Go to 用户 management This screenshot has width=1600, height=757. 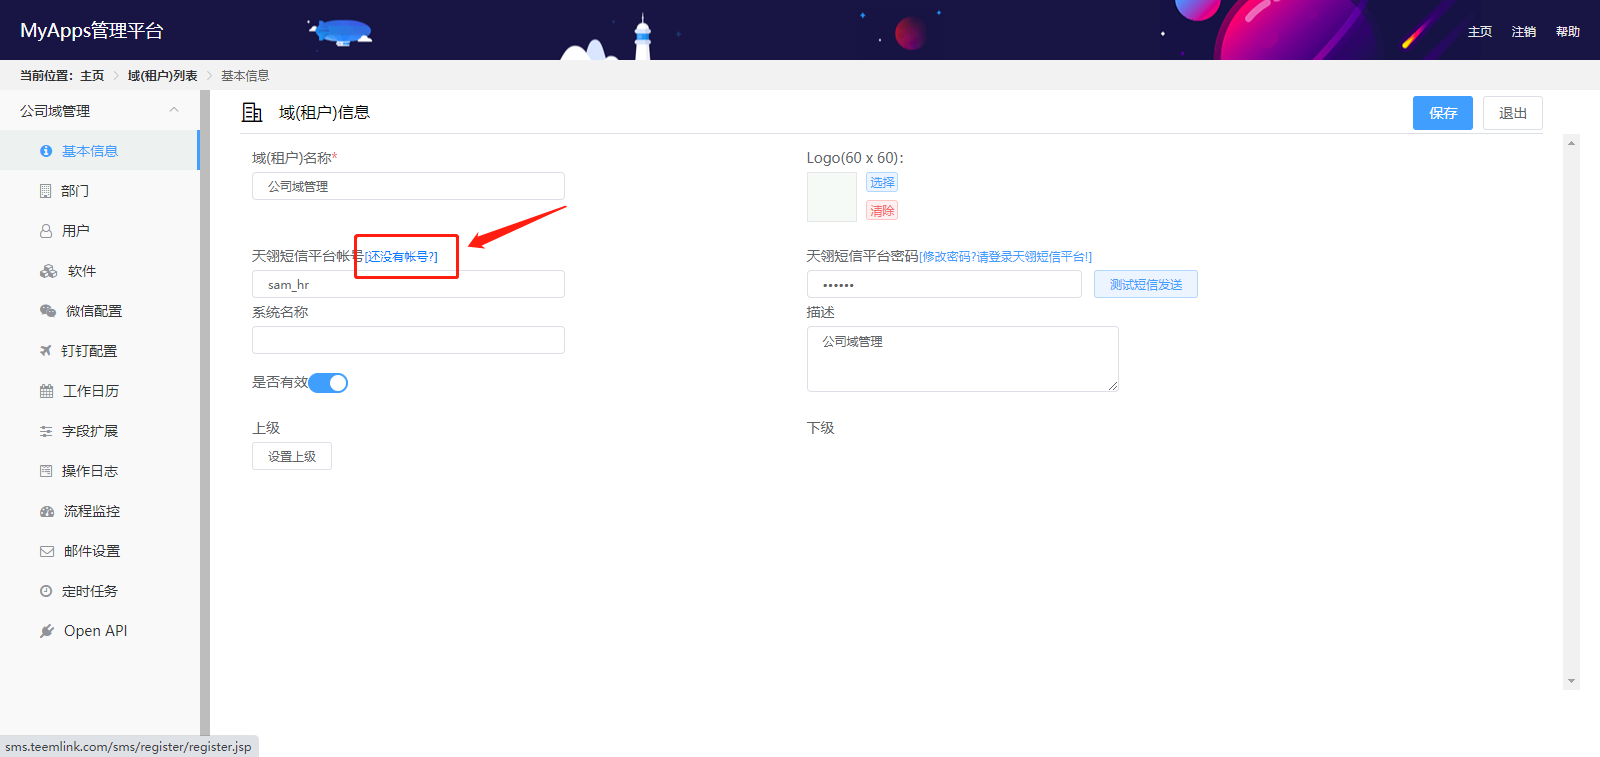(x=99, y=231)
